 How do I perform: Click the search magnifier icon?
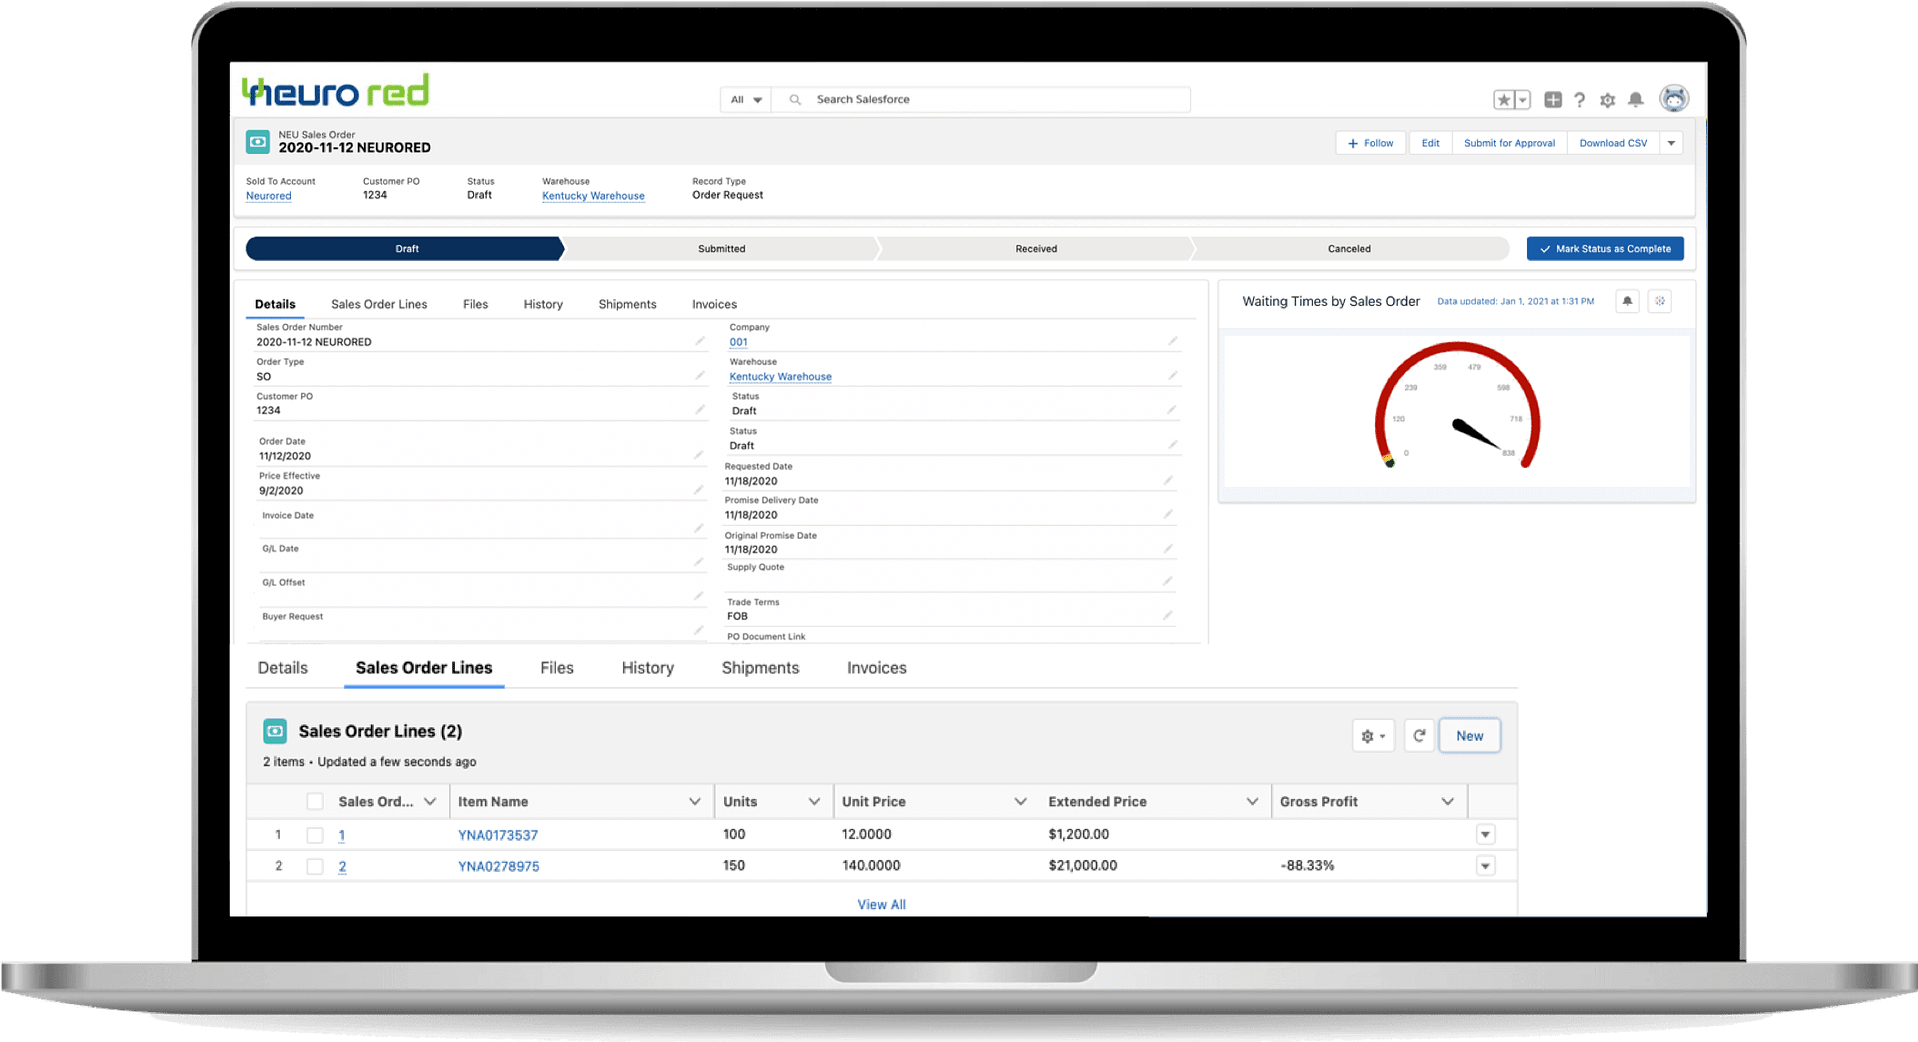point(795,100)
